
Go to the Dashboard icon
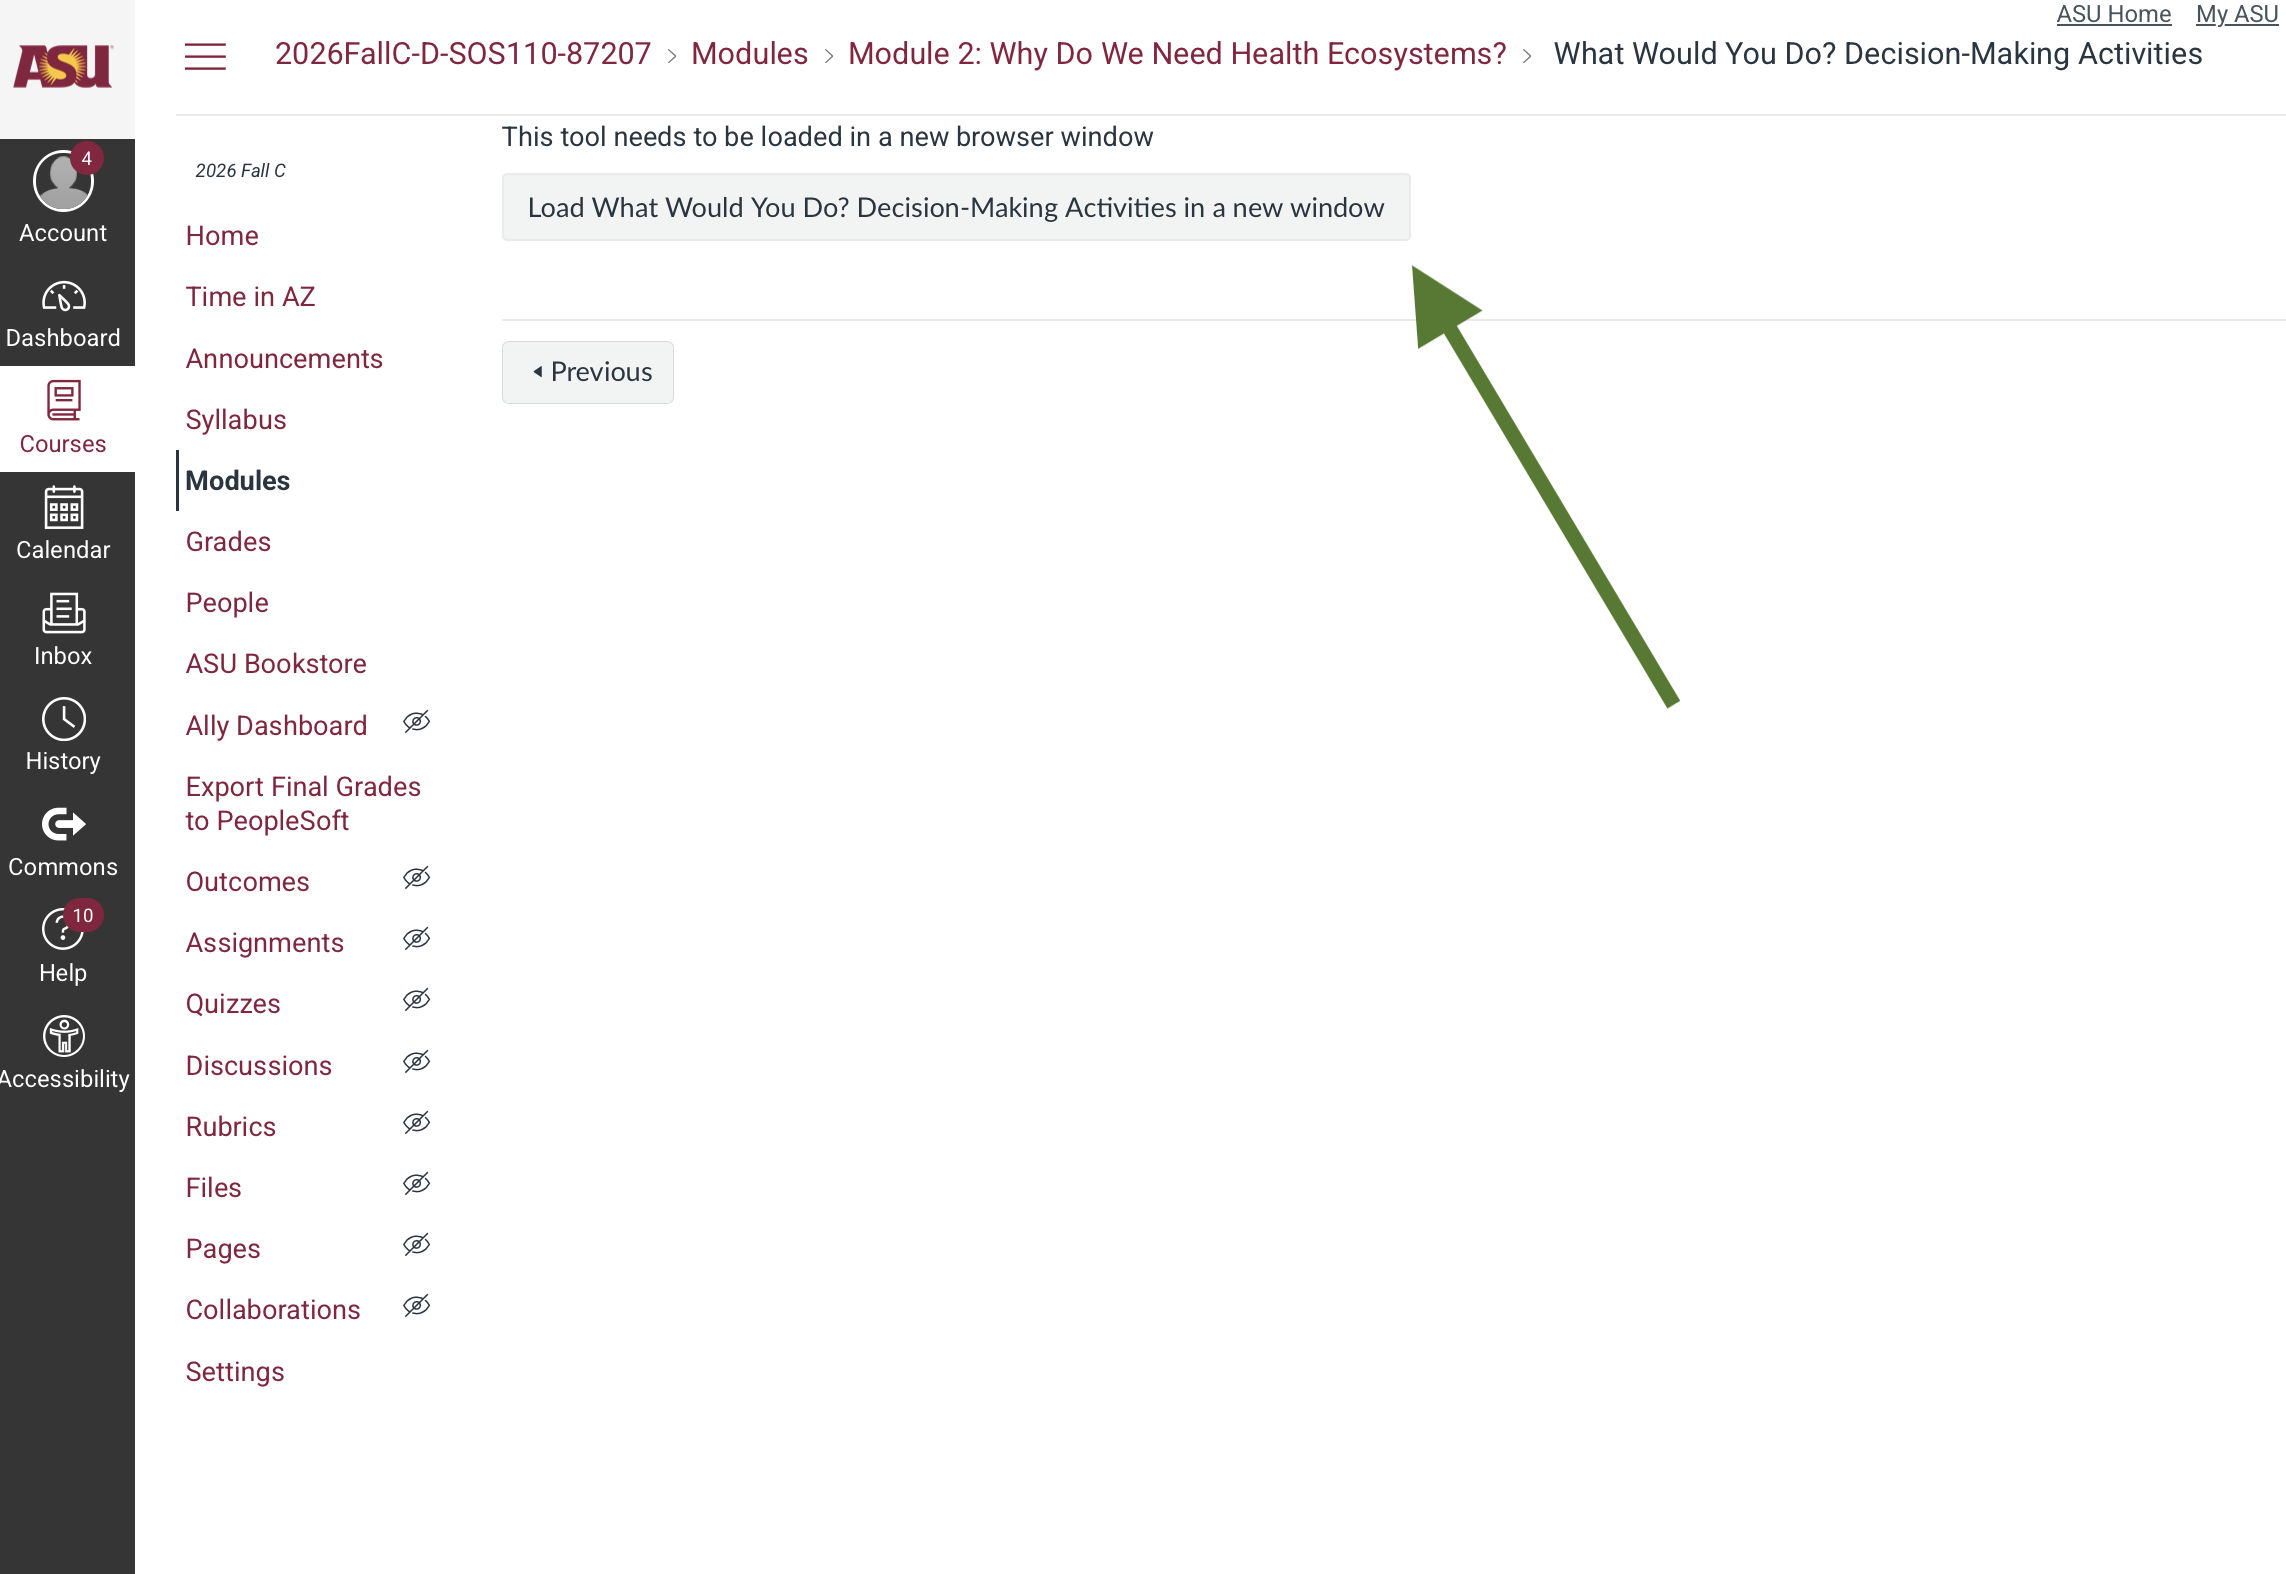coord(63,297)
